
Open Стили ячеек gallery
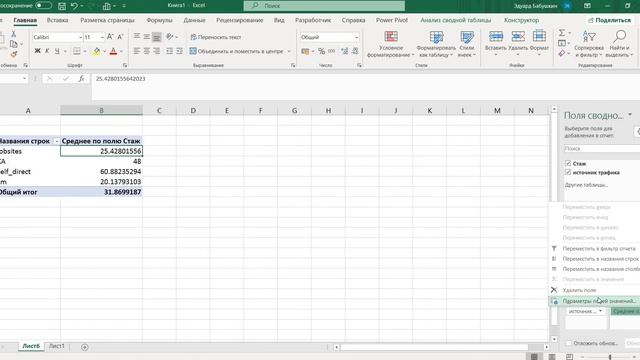click(x=467, y=44)
